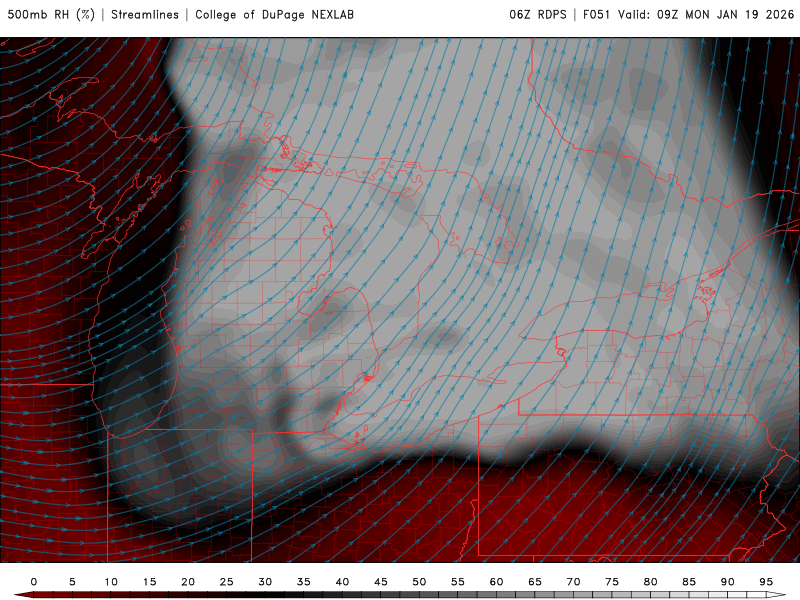
Task: Click the 'Valid: 09Z MON JAN 19 2026' text
Action: pos(706,15)
